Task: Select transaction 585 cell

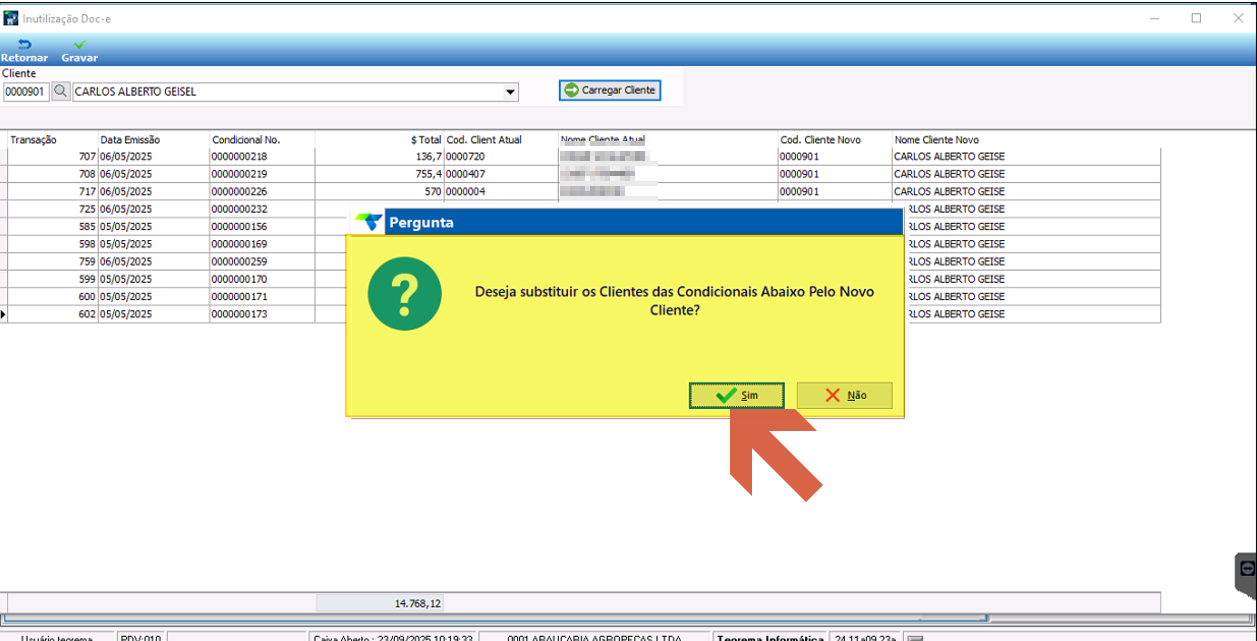Action: tap(53, 227)
